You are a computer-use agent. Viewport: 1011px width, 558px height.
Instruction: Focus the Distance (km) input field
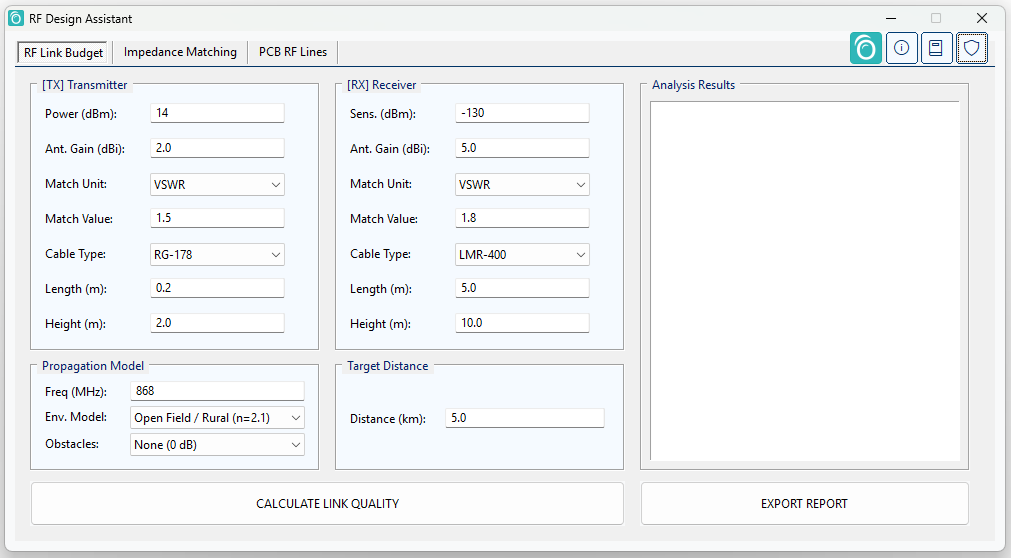[x=524, y=418]
